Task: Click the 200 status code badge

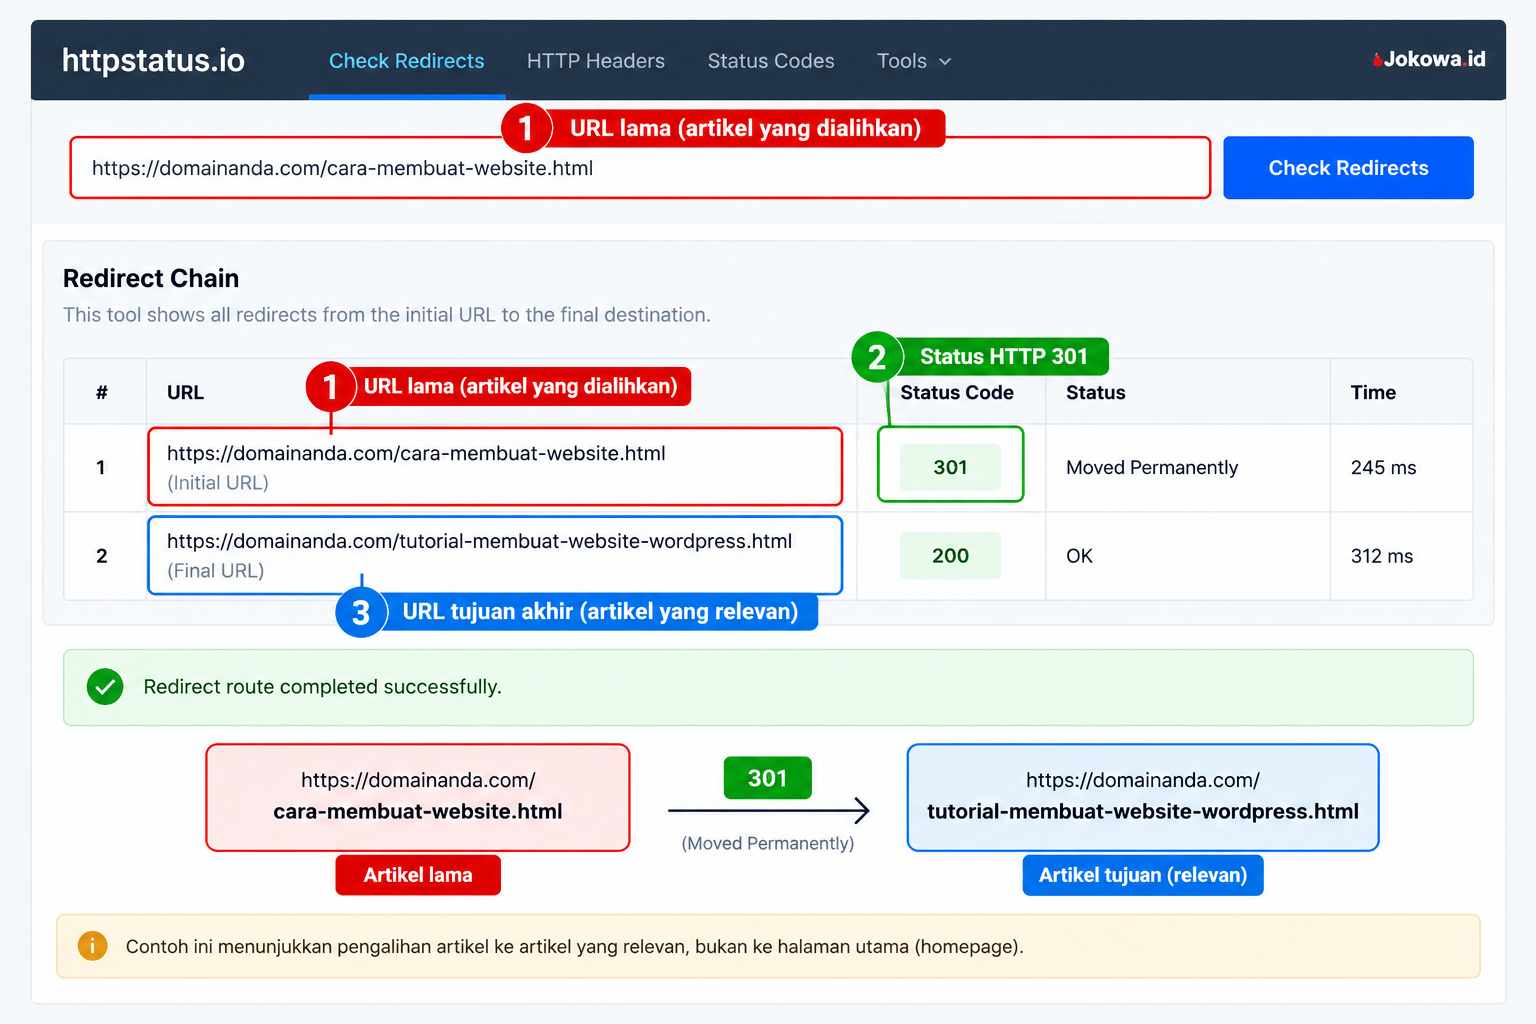Action: [x=950, y=556]
